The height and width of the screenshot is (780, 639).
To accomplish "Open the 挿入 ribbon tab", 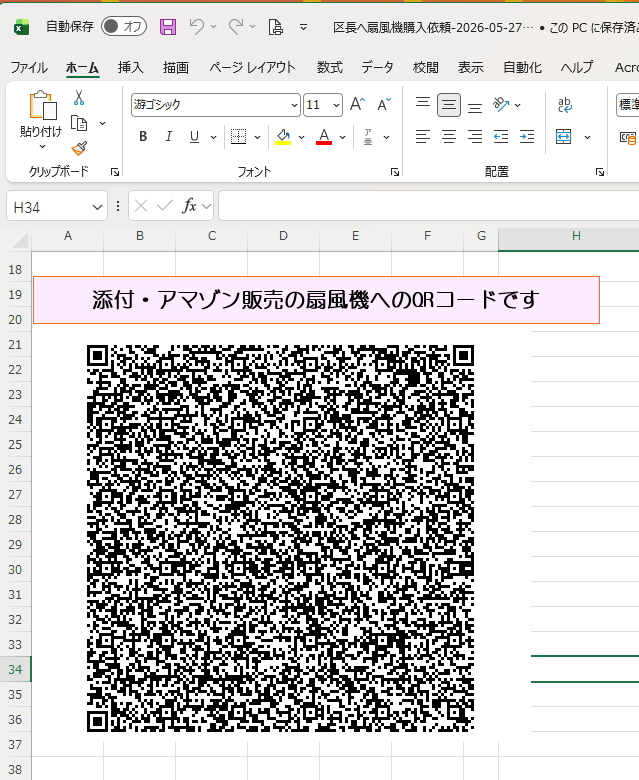I will [130, 67].
